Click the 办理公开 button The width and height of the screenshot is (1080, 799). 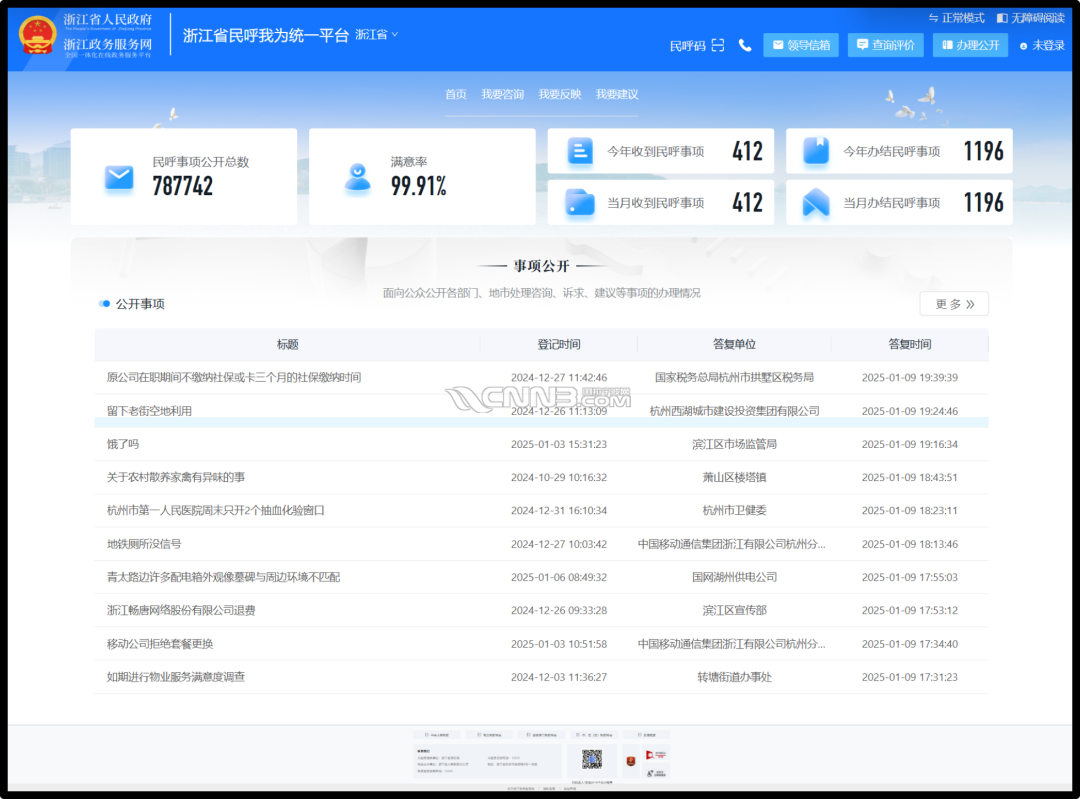[970, 45]
